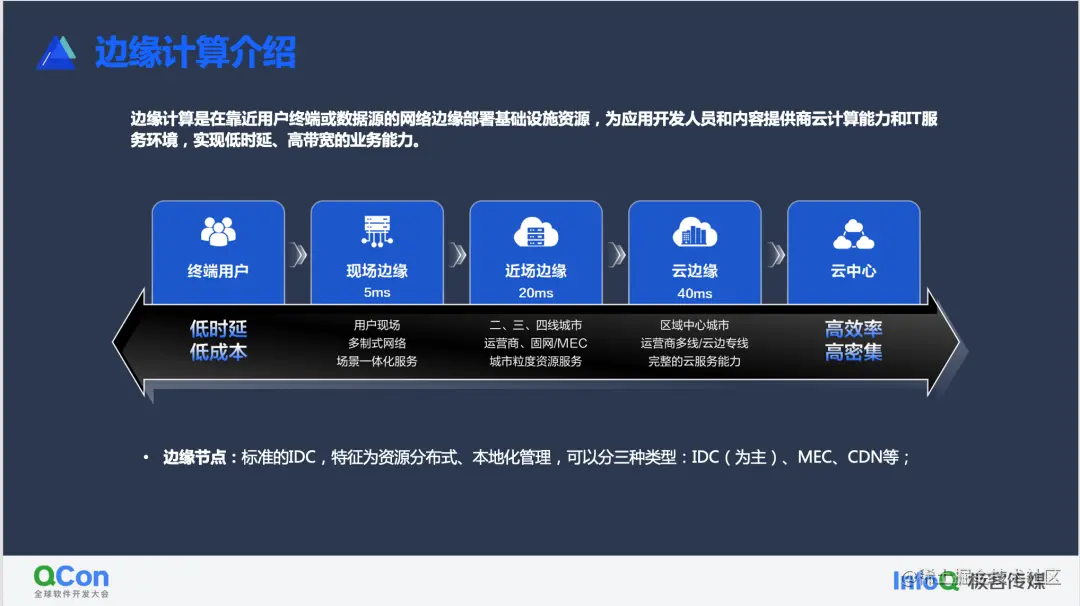1080x606 pixels.
Task: Toggle the 低时延 低成本 highlight label
Action: click(218, 341)
